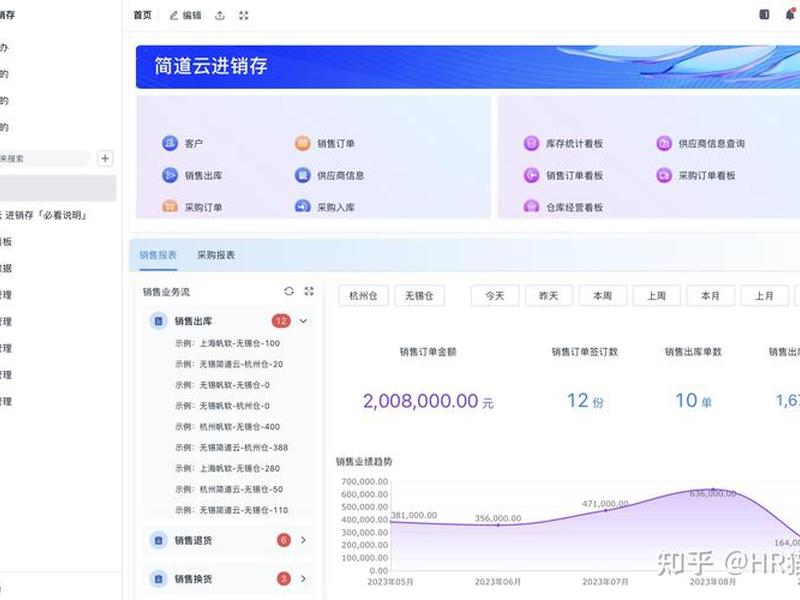Open entry 无锡简道云-杭州仓-388
Screen dimensions: 800x600
(232, 447)
